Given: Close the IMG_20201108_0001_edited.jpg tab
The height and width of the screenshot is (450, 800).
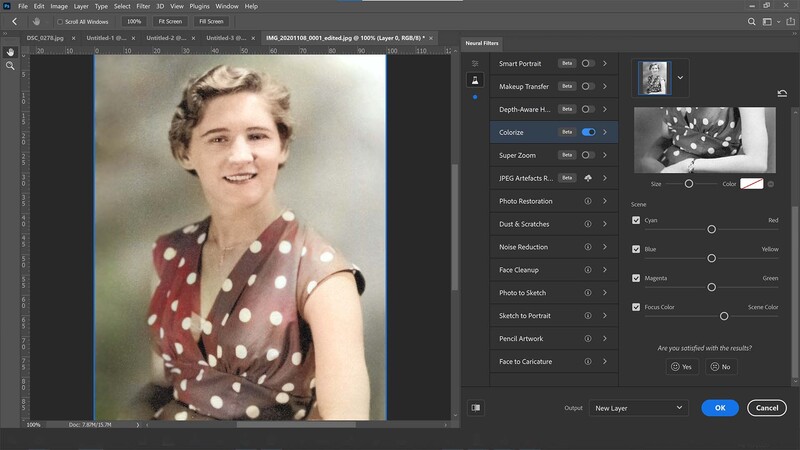Looking at the screenshot, I should tap(431, 38).
